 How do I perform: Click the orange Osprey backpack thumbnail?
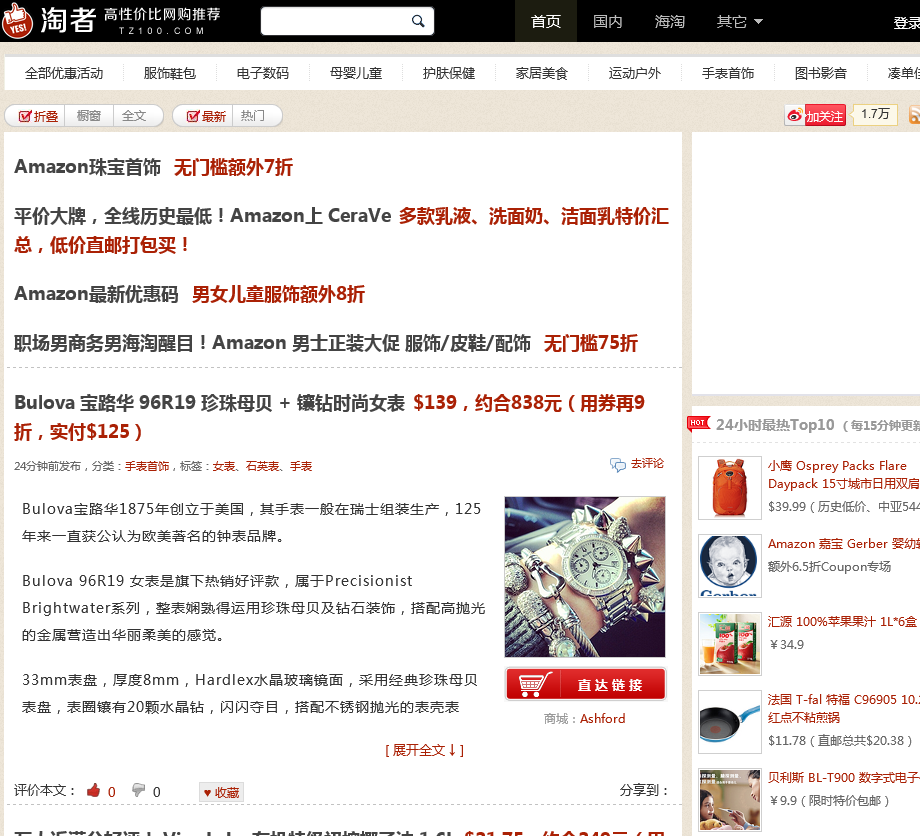pyautogui.click(x=729, y=488)
